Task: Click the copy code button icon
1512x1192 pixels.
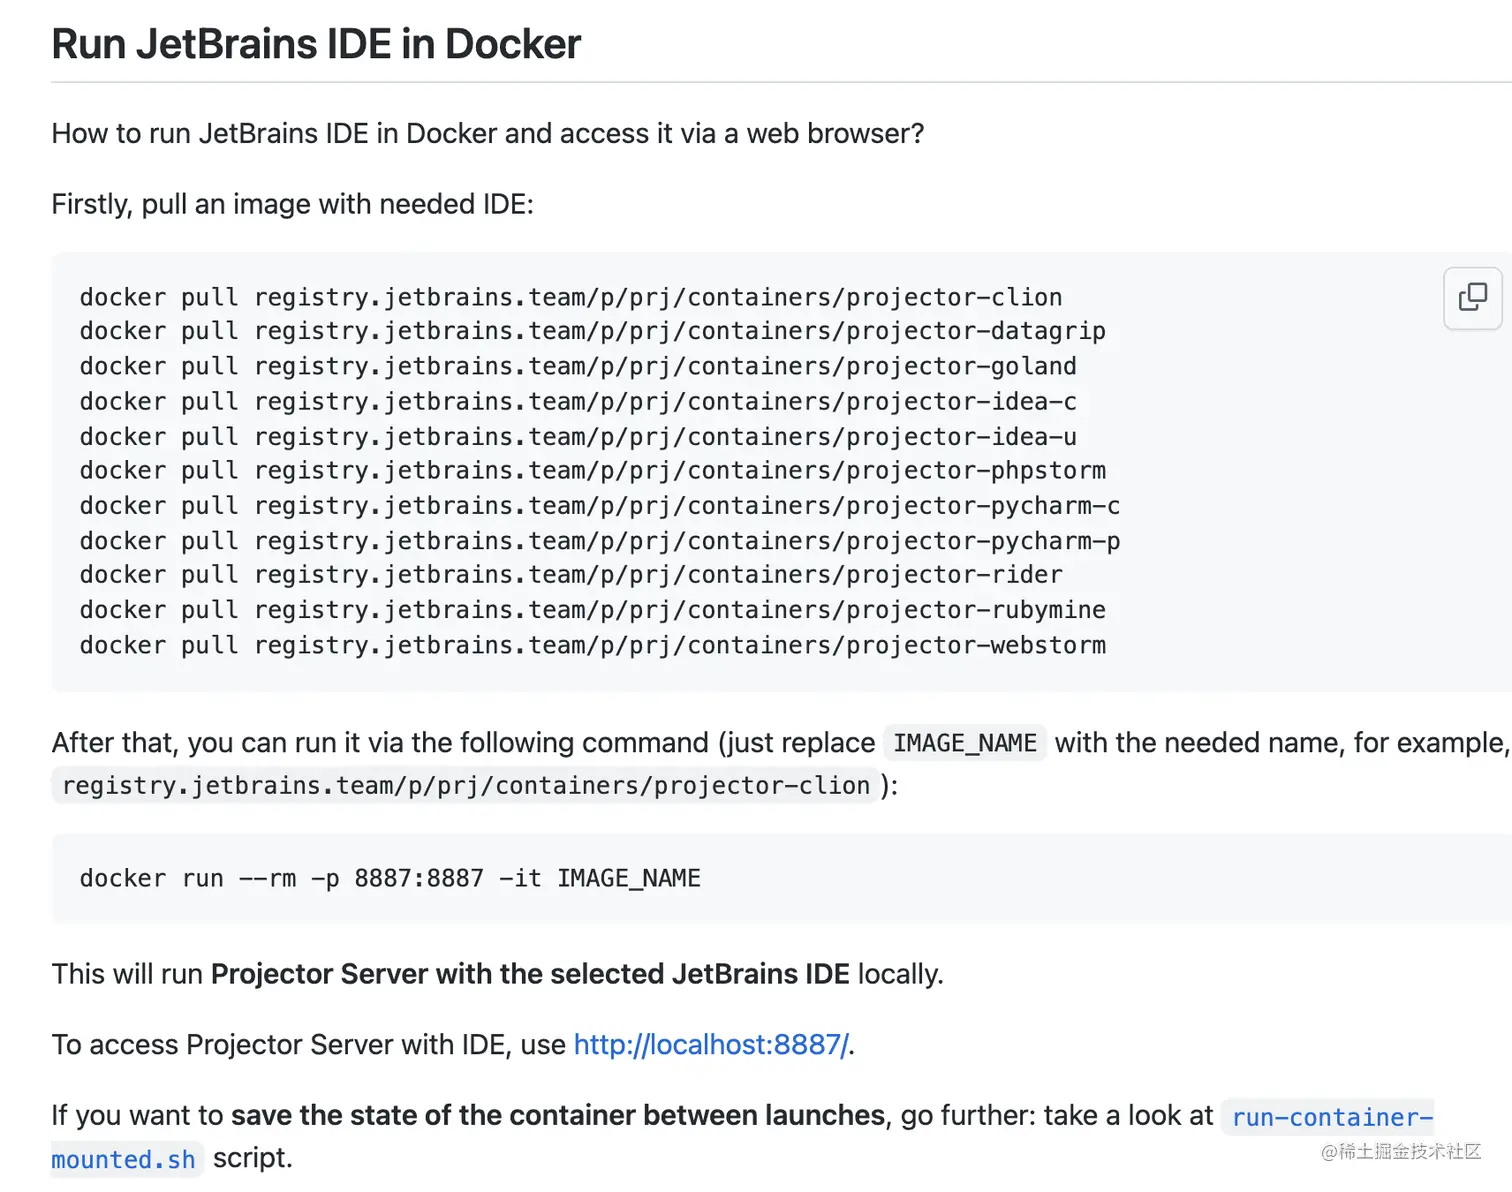Action: click(x=1472, y=297)
